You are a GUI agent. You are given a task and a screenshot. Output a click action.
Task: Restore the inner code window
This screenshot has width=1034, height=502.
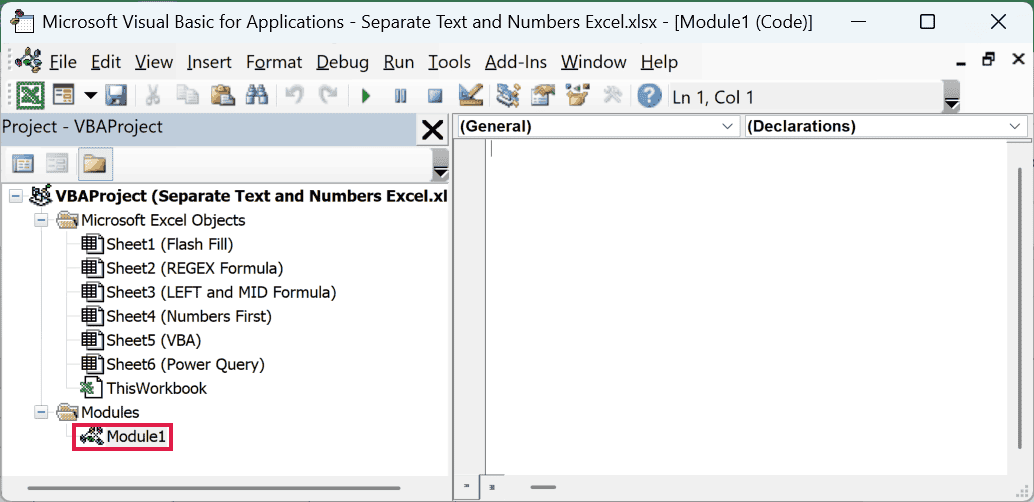pos(987,59)
